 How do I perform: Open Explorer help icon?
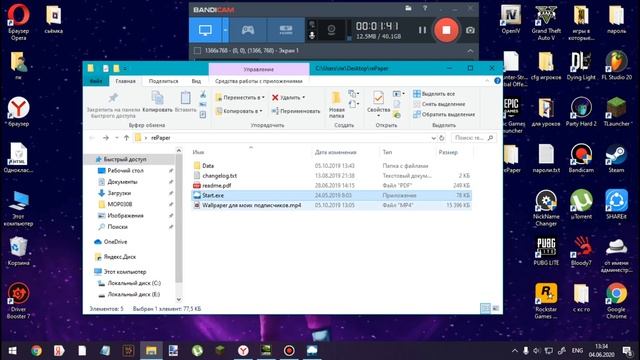[497, 81]
